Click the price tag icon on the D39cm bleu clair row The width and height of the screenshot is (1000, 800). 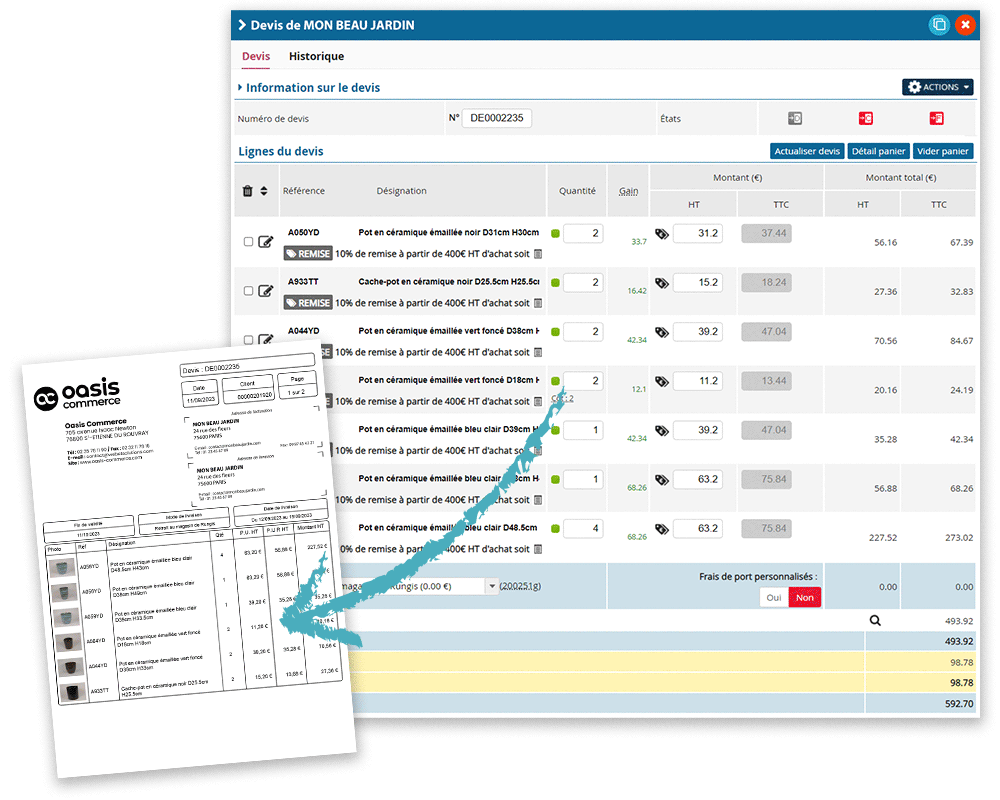pyautogui.click(x=662, y=430)
